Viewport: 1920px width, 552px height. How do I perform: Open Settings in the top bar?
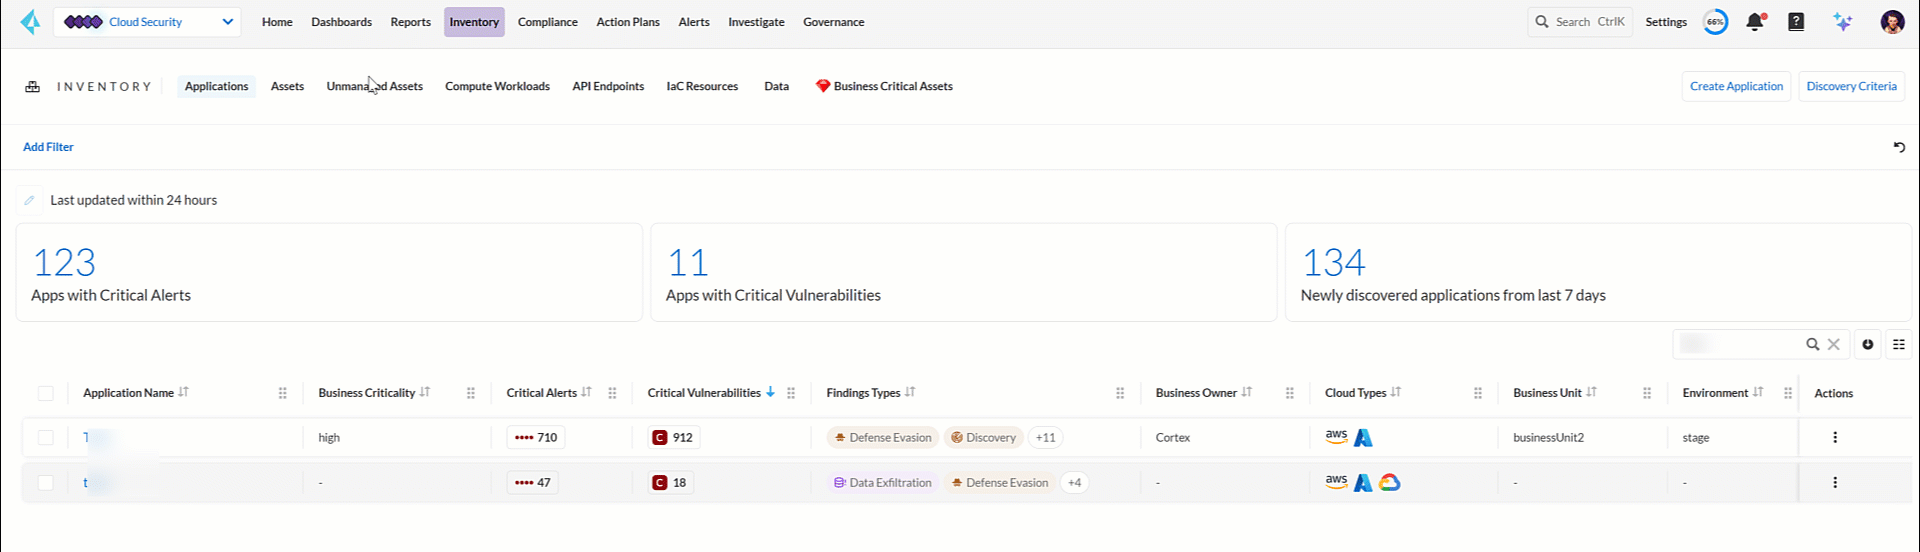pos(1666,22)
